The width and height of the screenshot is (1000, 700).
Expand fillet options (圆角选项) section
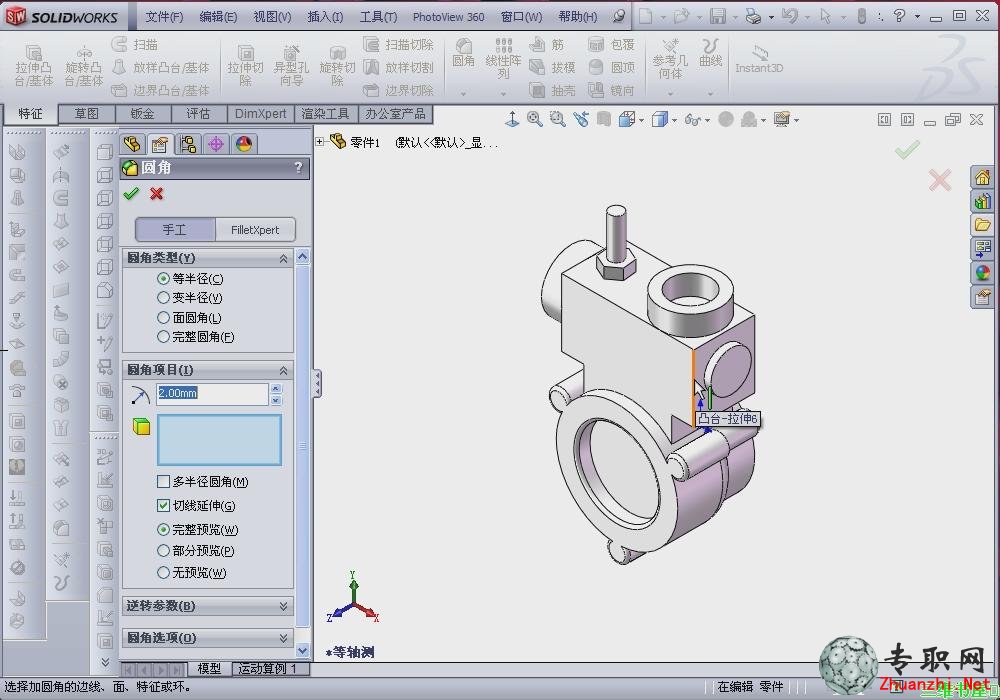pyautogui.click(x=283, y=638)
